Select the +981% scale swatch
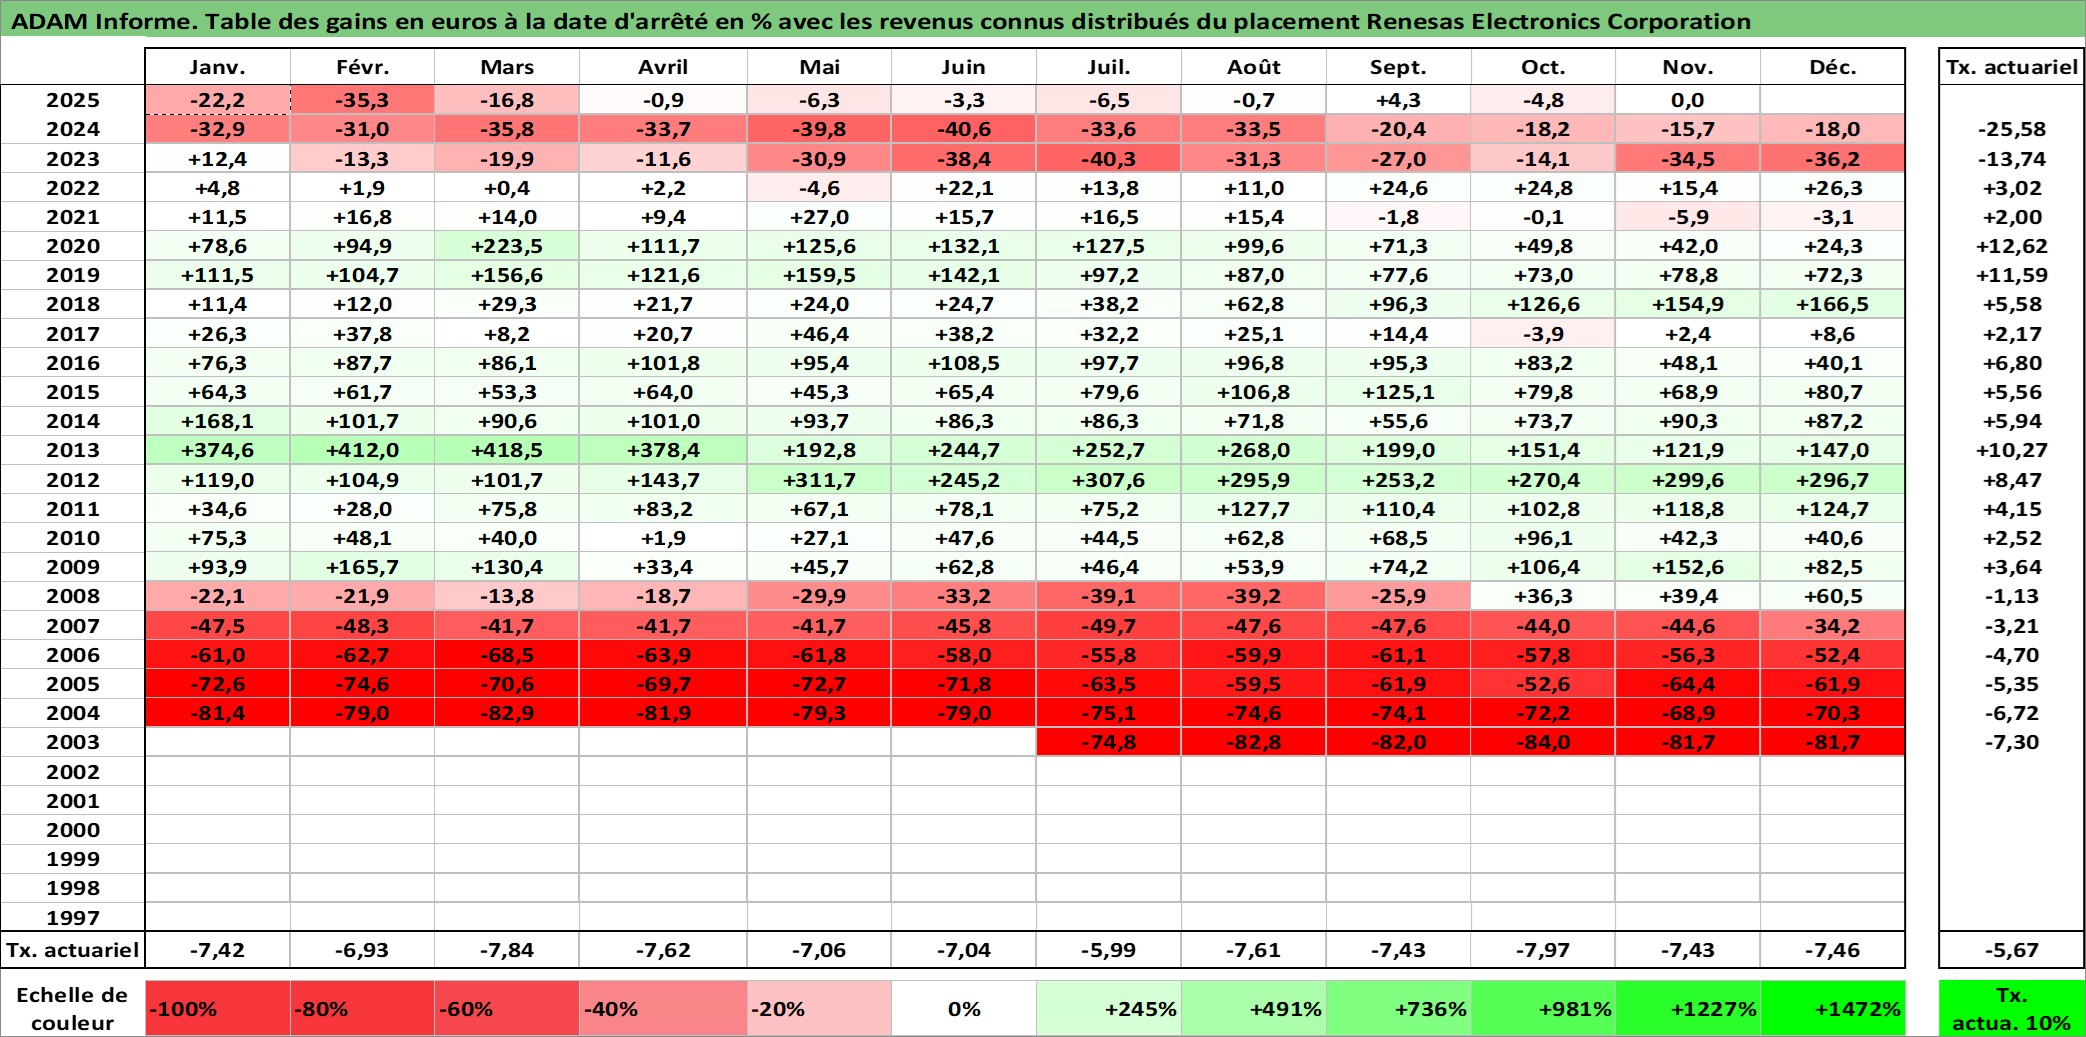The width and height of the screenshot is (2086, 1037). pyautogui.click(x=1543, y=1008)
